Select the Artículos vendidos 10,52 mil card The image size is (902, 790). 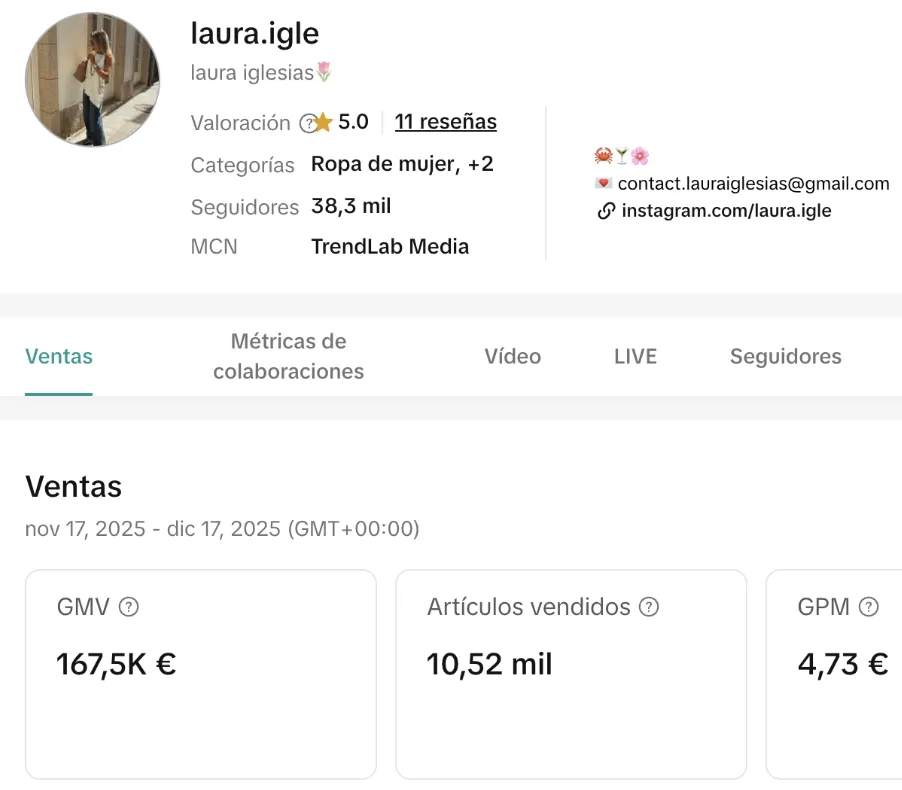[571, 674]
